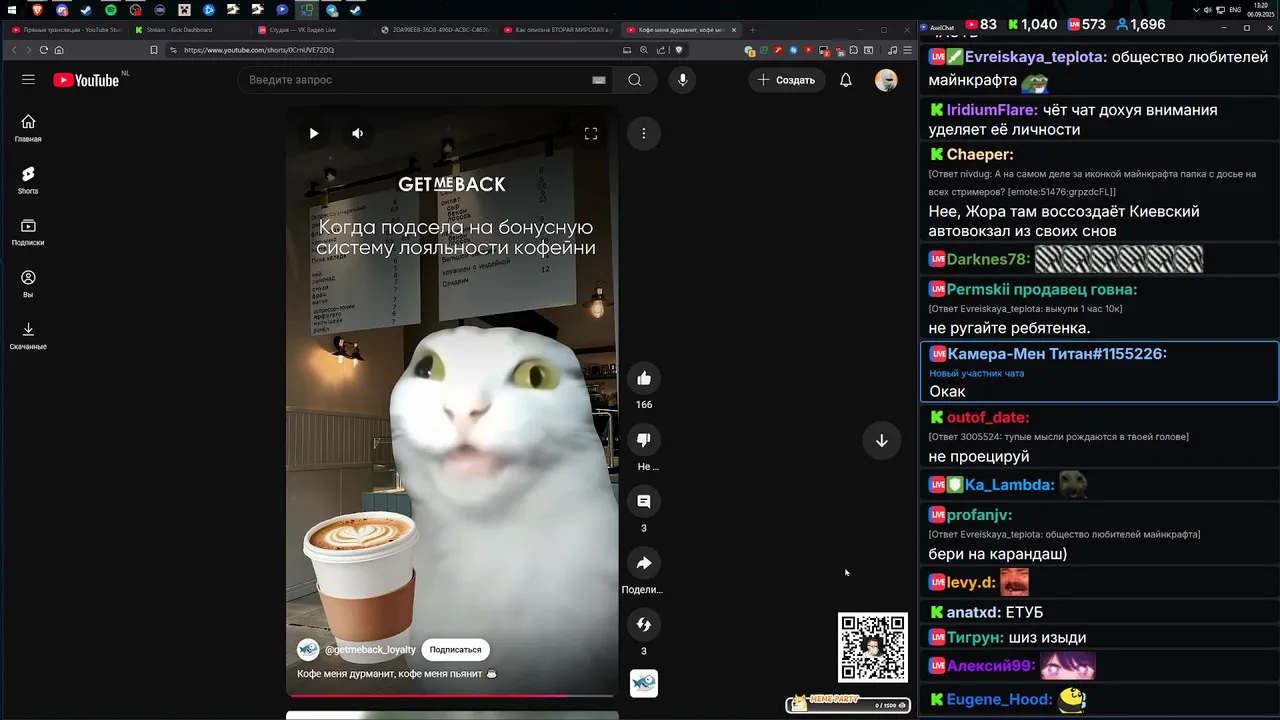
Task: Open Spotify from the taskbar
Action: click(110, 10)
